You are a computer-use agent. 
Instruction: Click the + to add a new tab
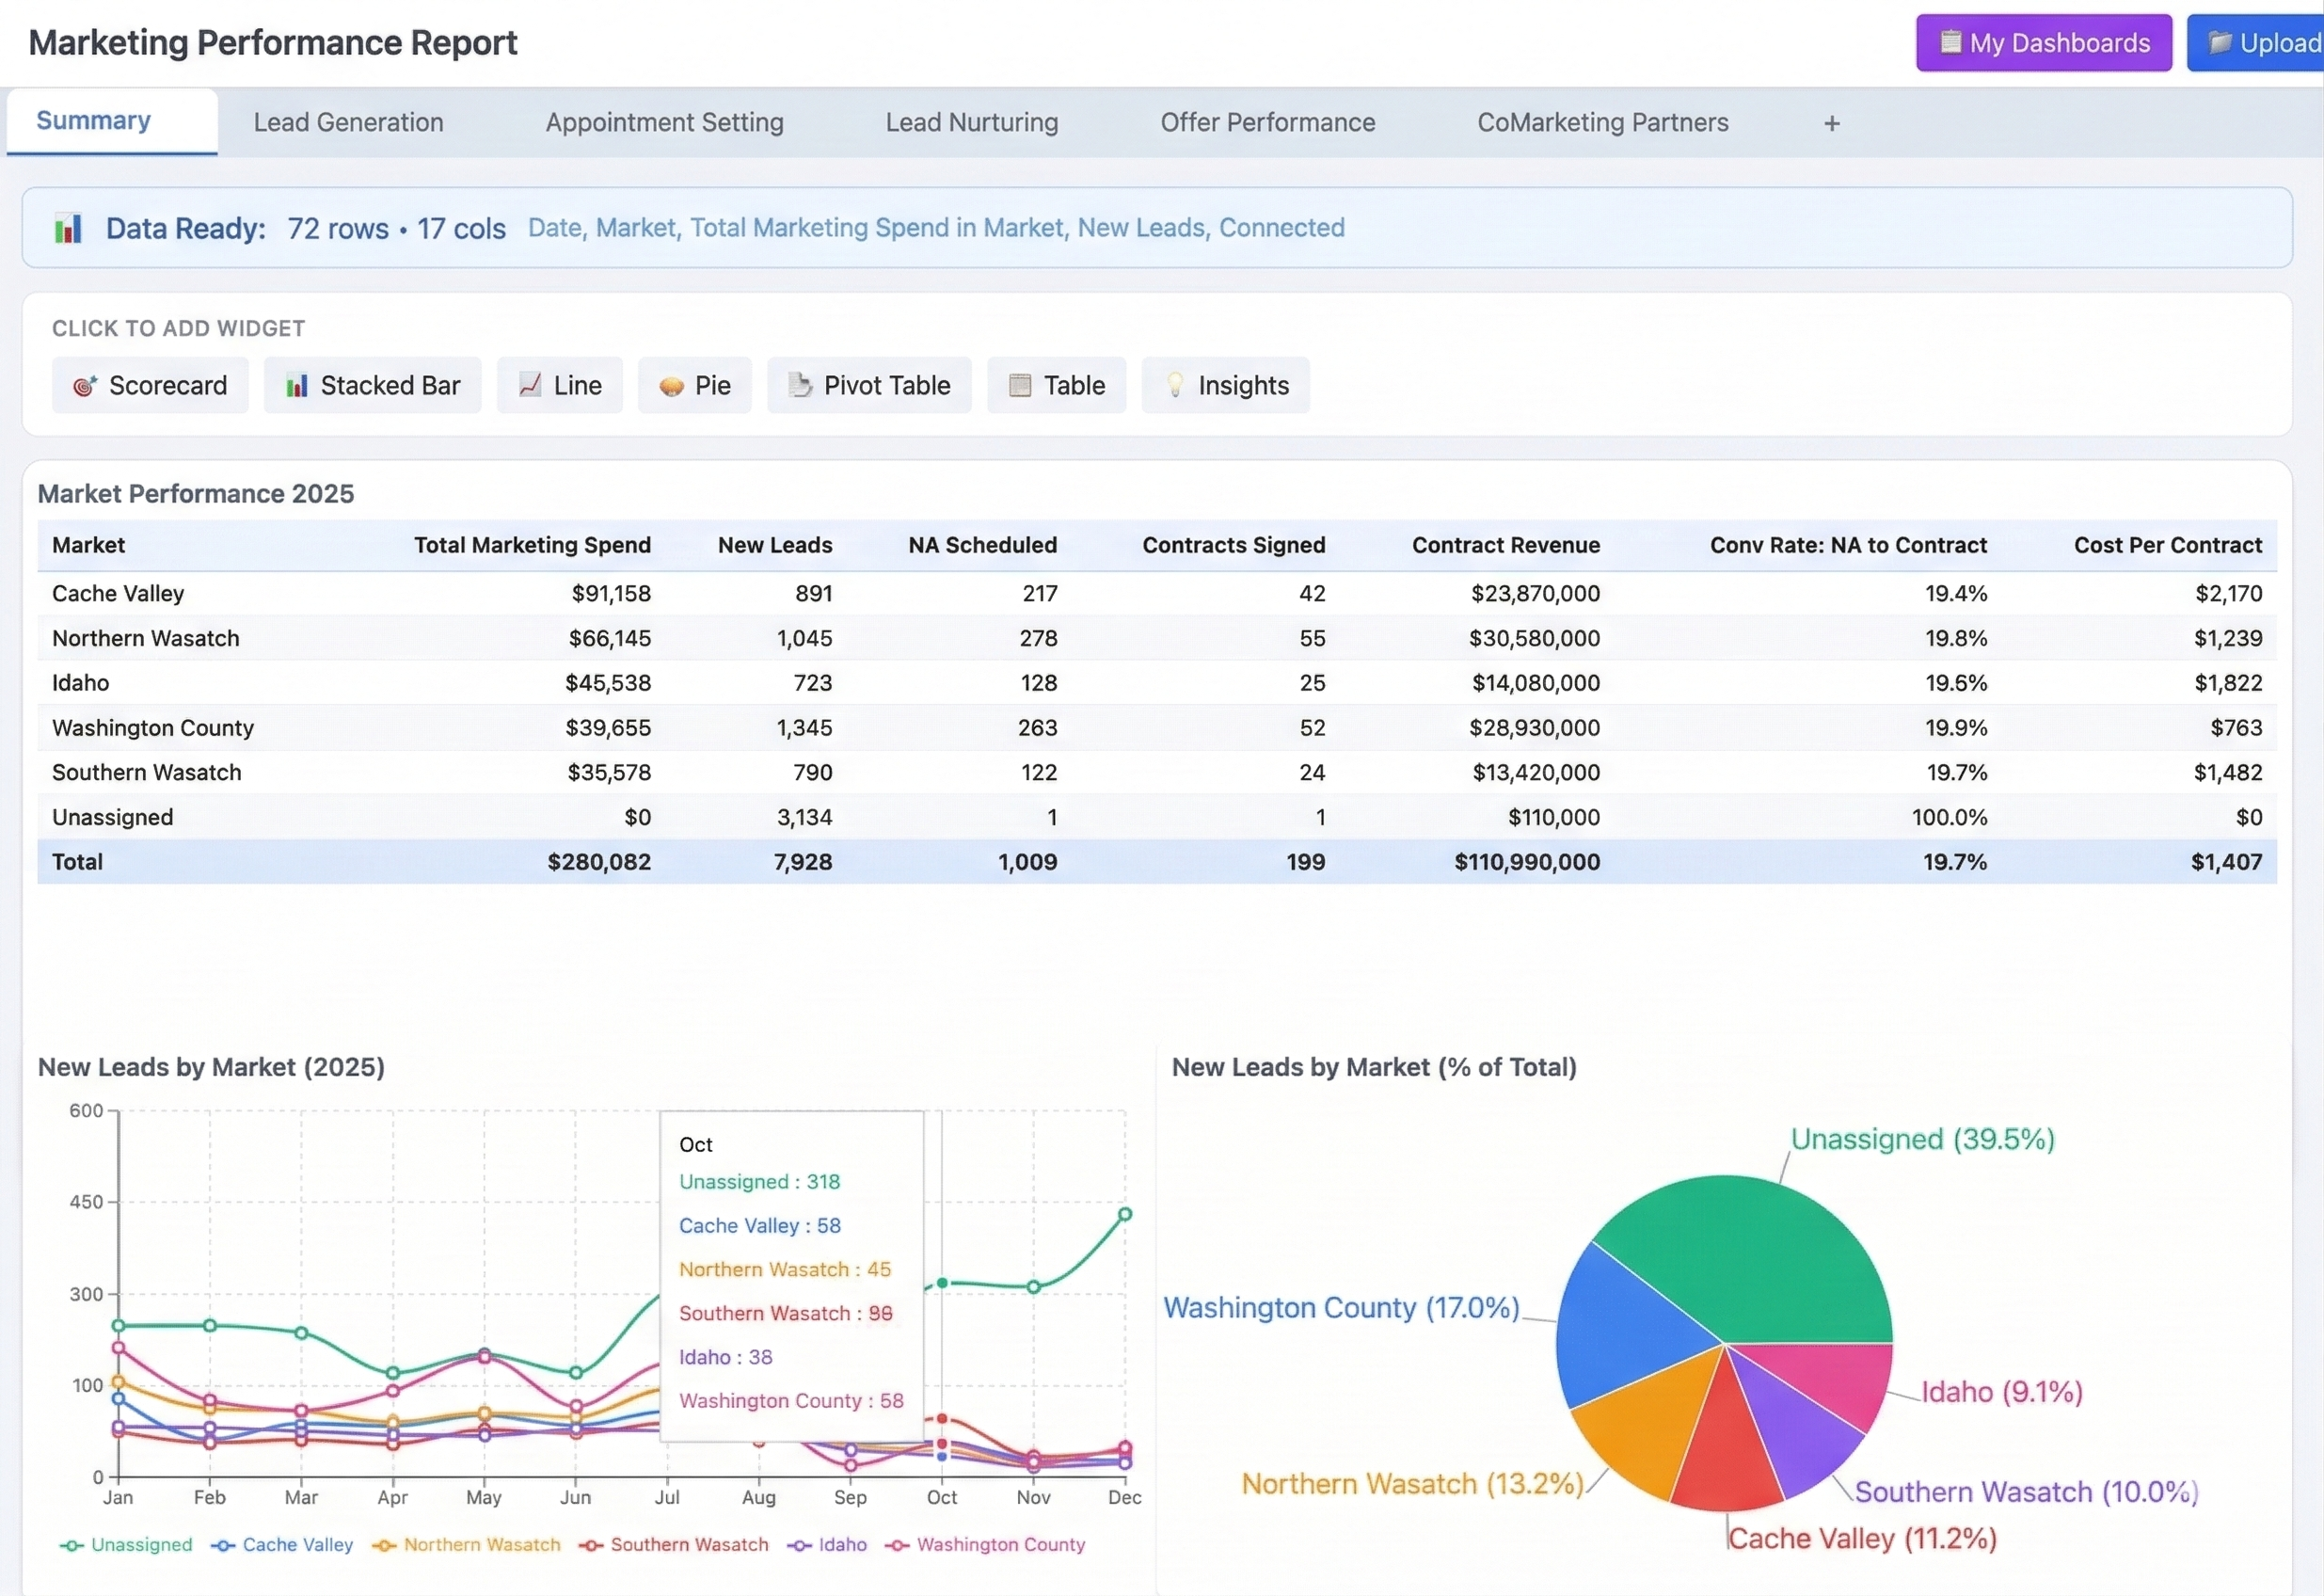point(1831,122)
